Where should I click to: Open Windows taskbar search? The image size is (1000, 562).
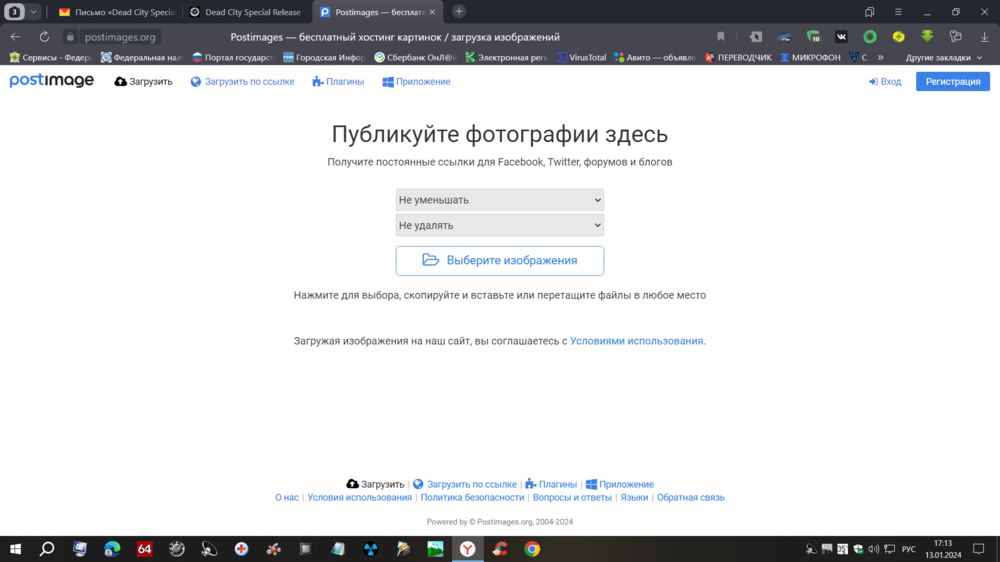point(47,549)
